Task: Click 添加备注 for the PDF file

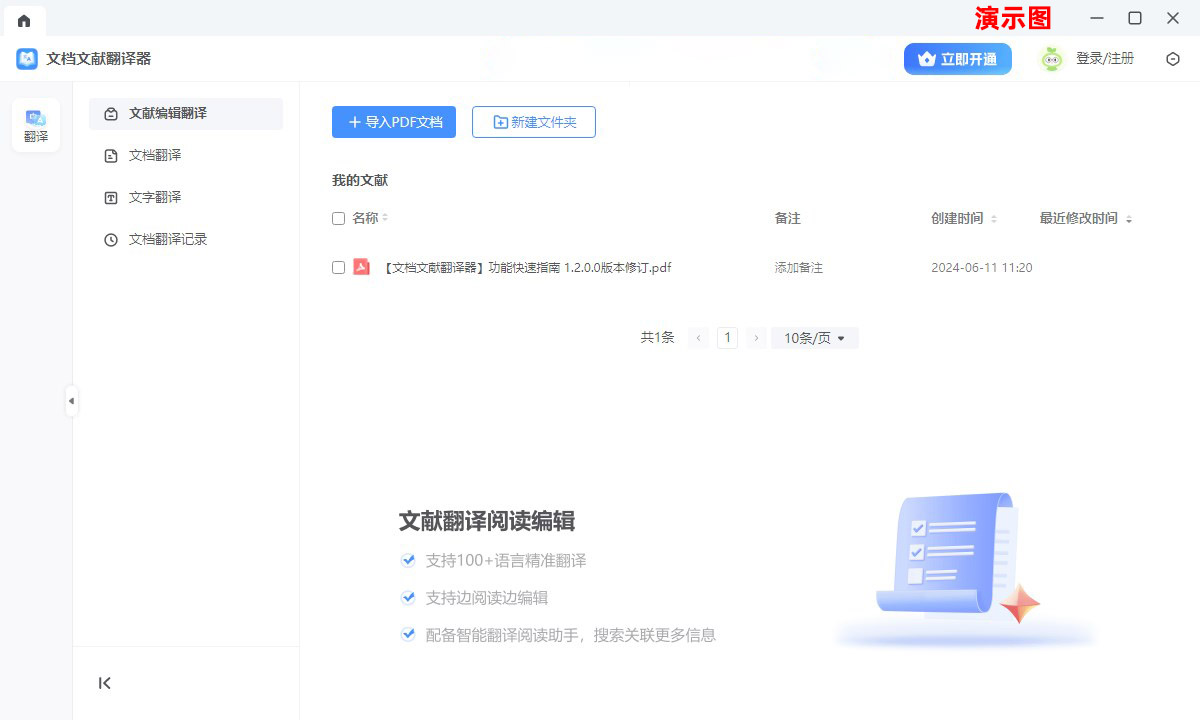Action: (x=798, y=268)
